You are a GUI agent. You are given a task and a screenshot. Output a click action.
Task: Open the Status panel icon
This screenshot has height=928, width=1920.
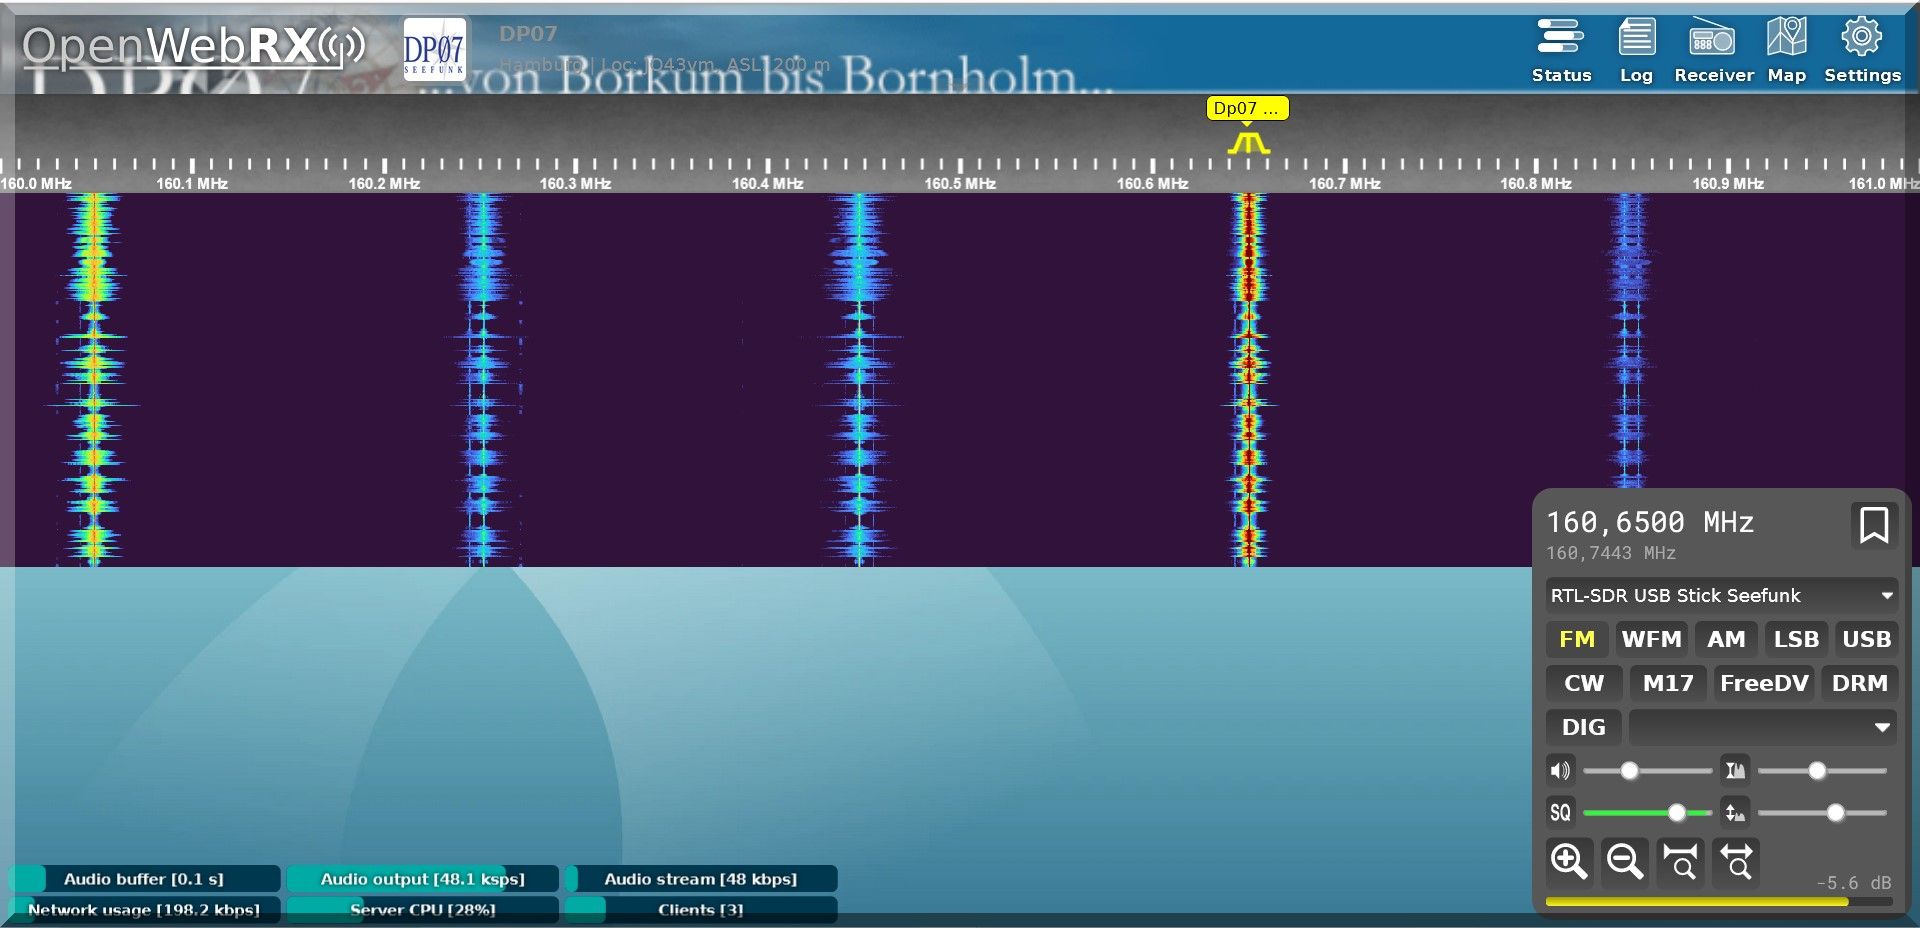1560,50
